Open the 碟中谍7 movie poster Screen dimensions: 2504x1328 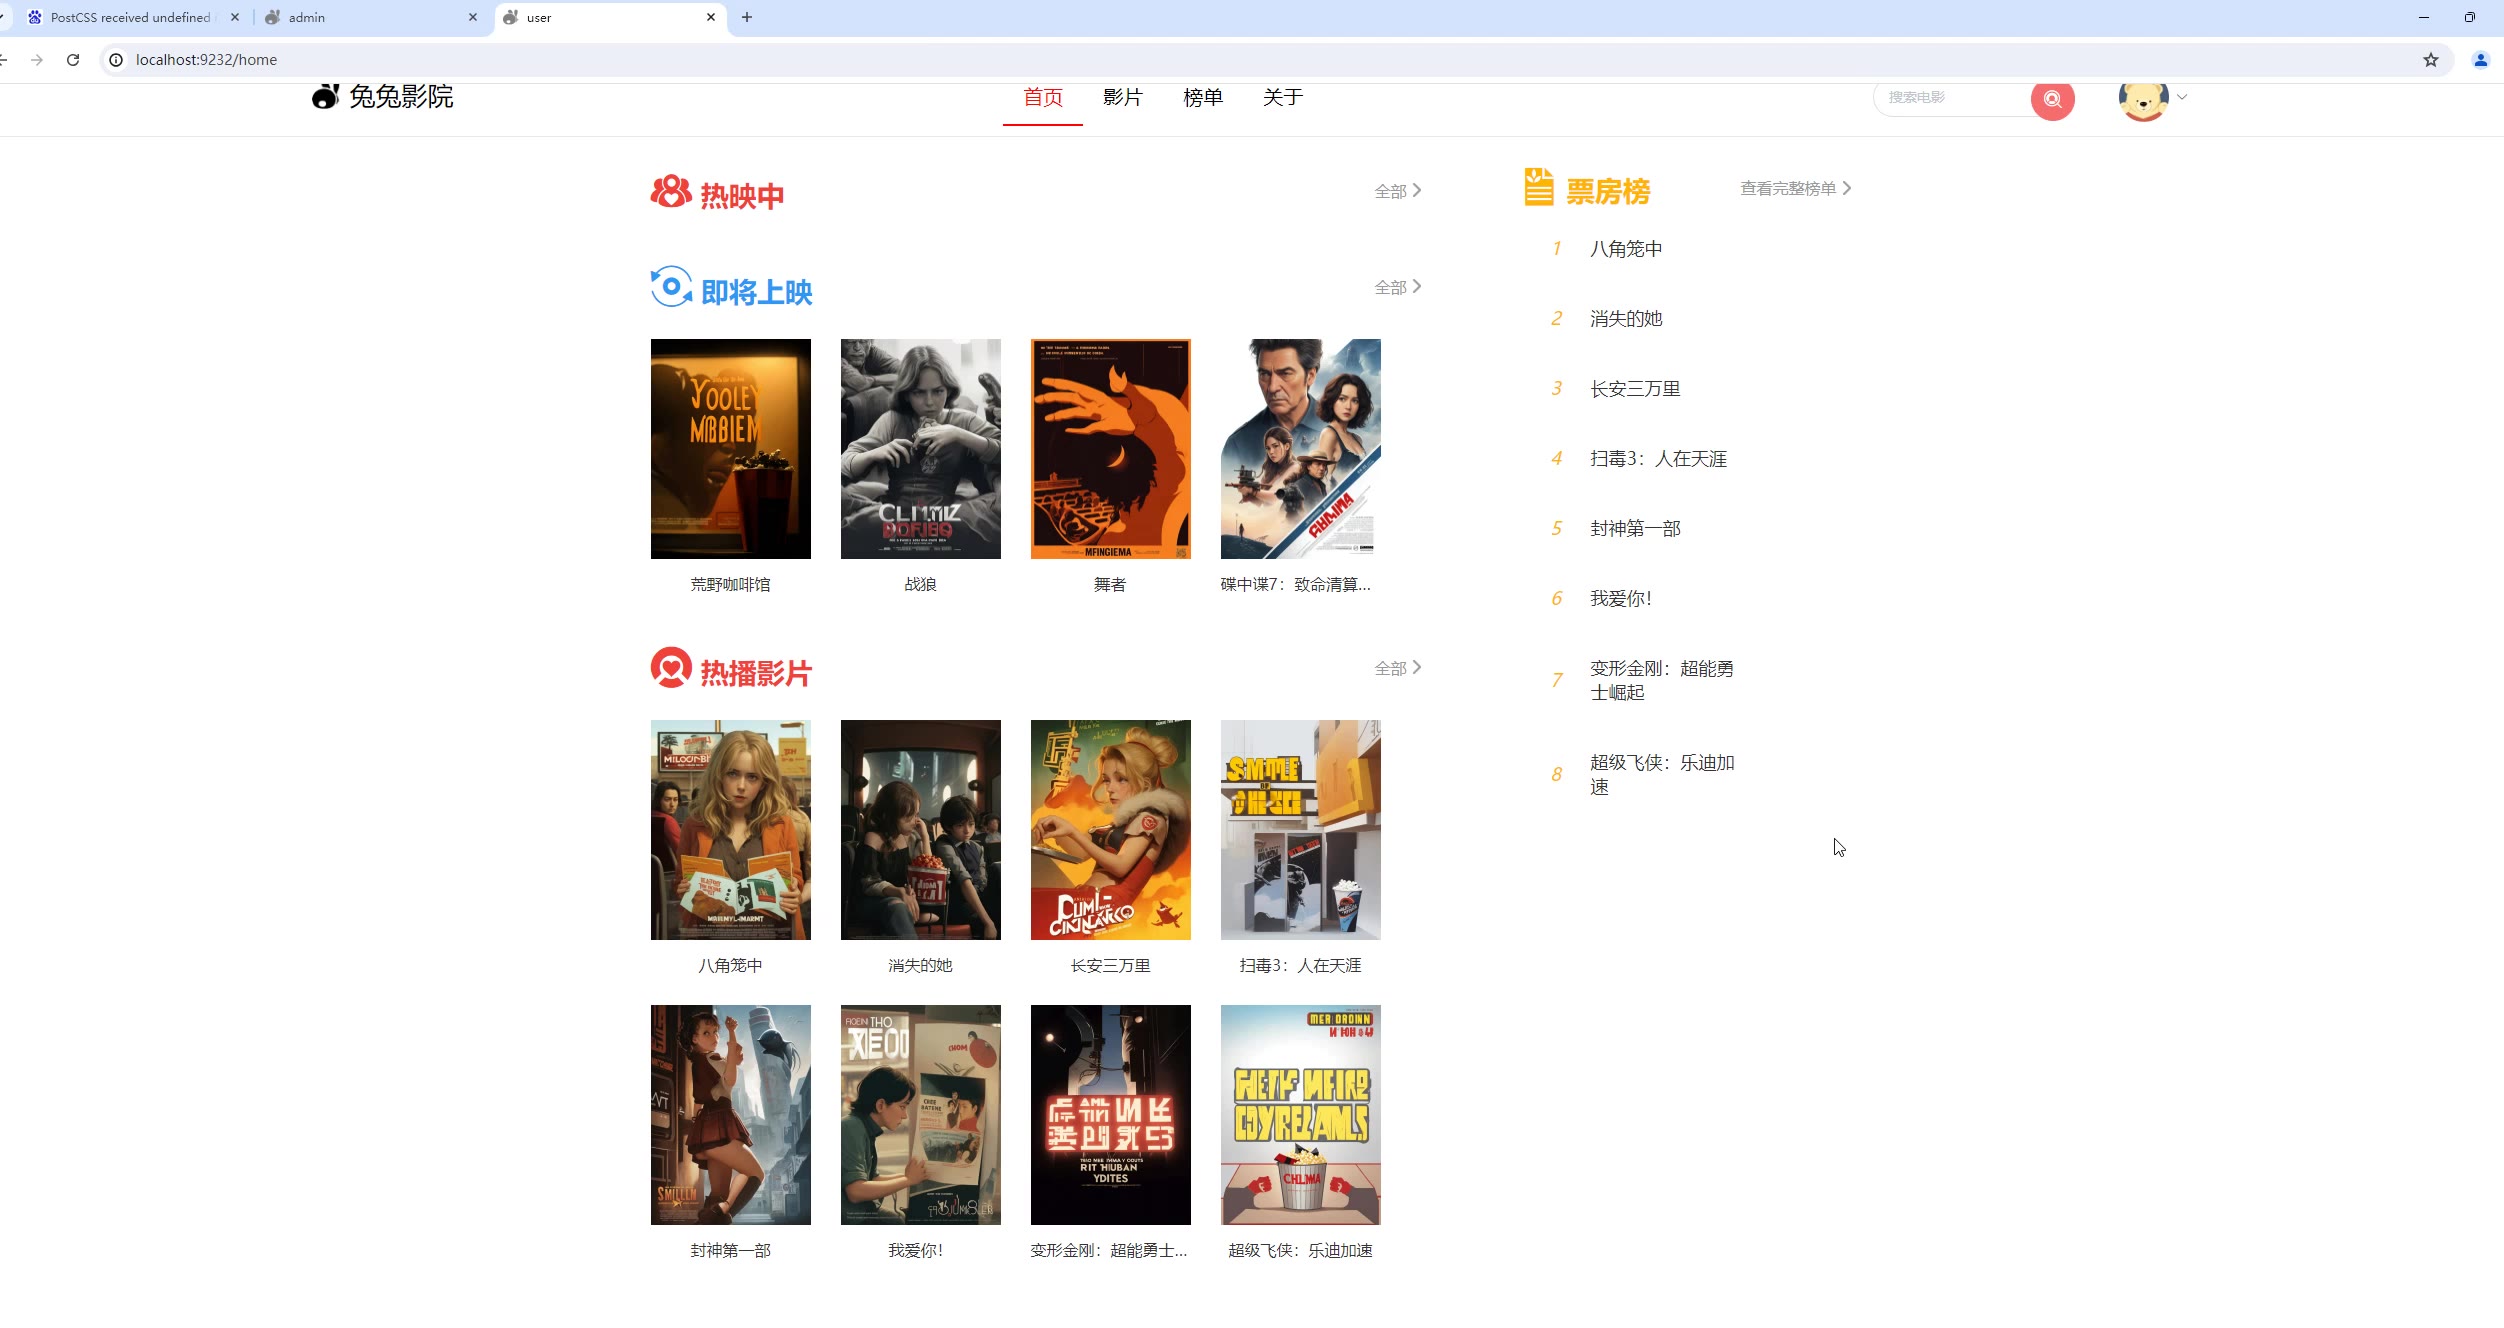coord(1301,449)
